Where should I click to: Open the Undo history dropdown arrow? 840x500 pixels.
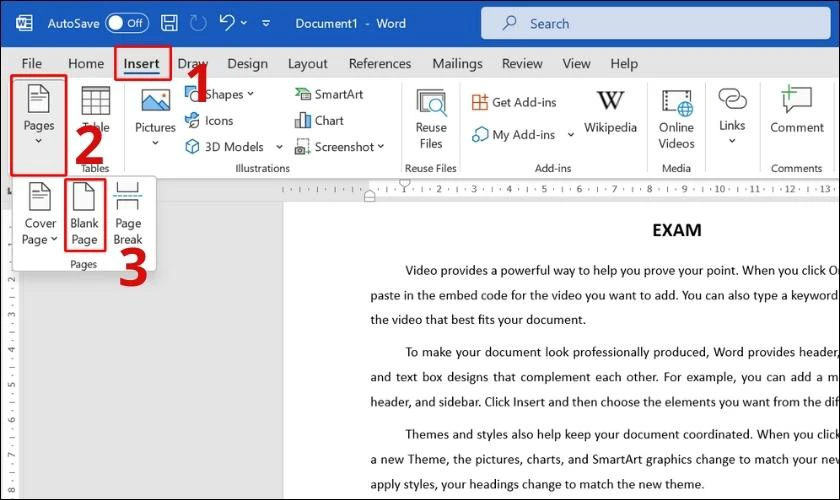tap(244, 23)
